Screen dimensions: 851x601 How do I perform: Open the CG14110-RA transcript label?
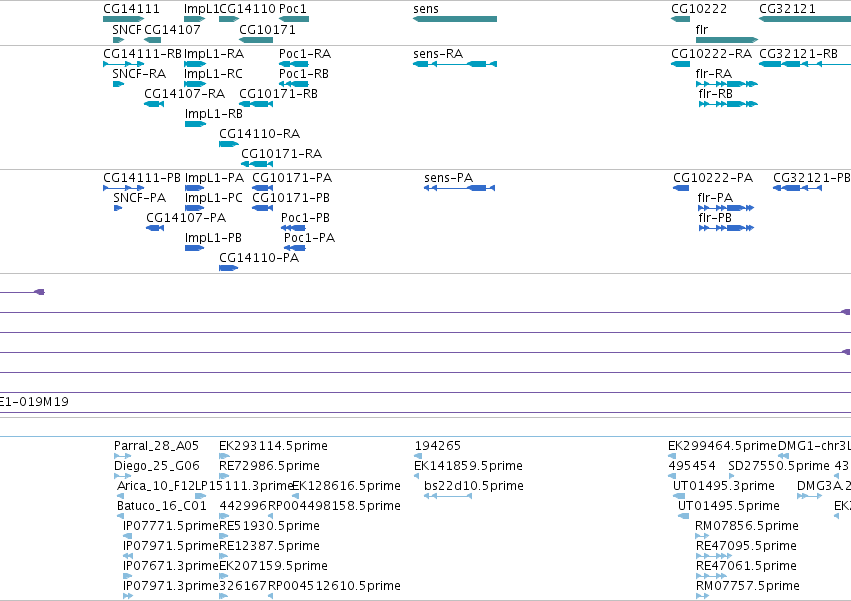click(x=259, y=134)
